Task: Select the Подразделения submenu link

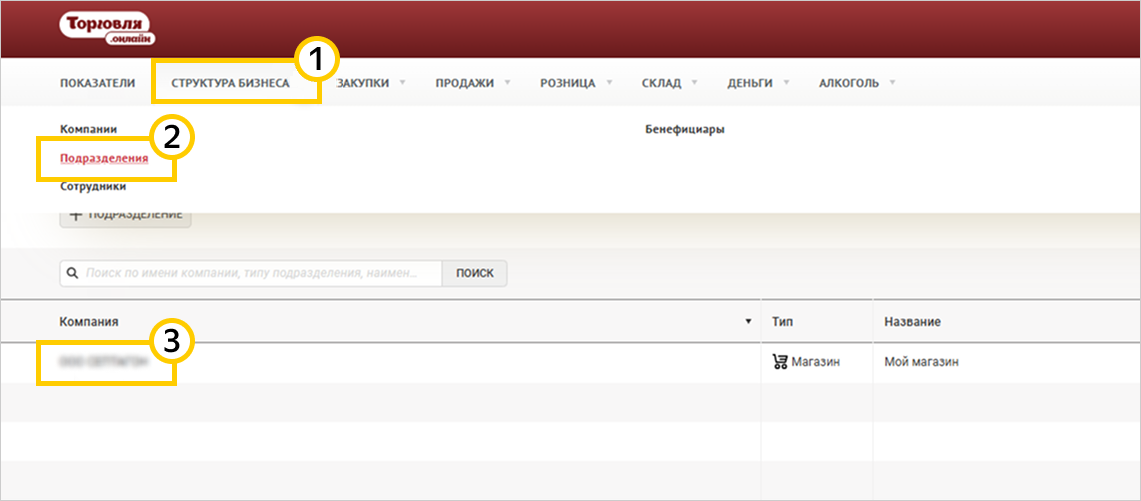Action: (104, 158)
